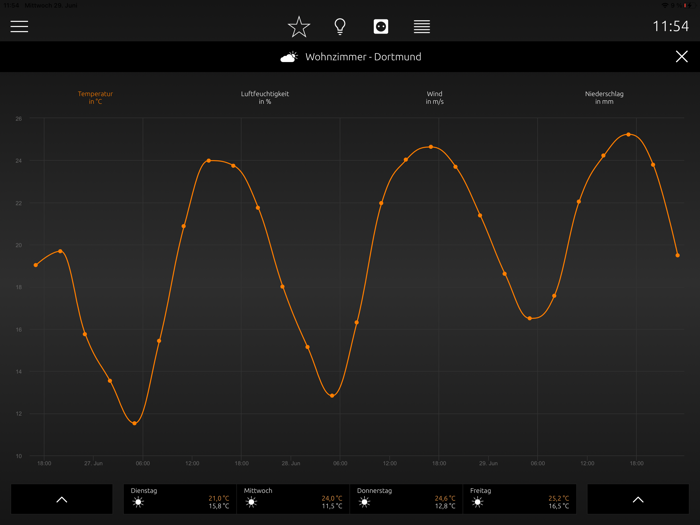Image resolution: width=700 pixels, height=525 pixels.
Task: Click the sun icon on Dienstag card
Action: pyautogui.click(x=138, y=503)
